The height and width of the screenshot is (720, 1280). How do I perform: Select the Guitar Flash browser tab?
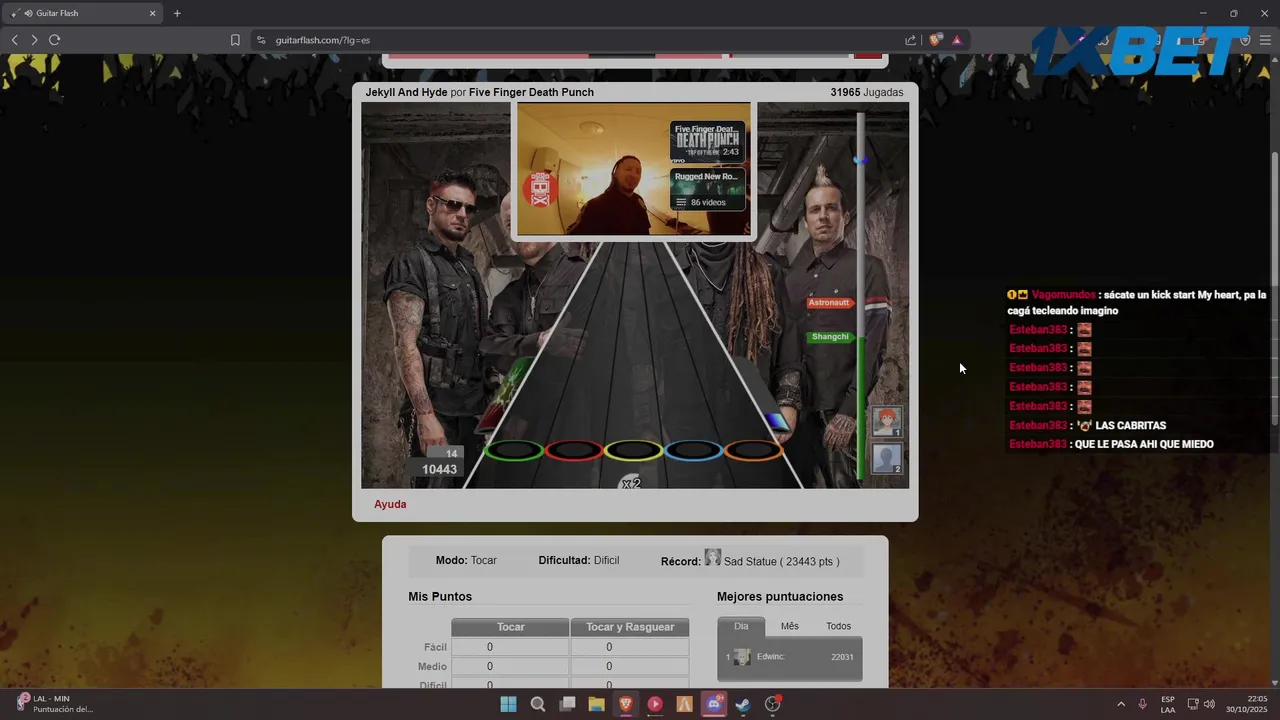[x=84, y=13]
